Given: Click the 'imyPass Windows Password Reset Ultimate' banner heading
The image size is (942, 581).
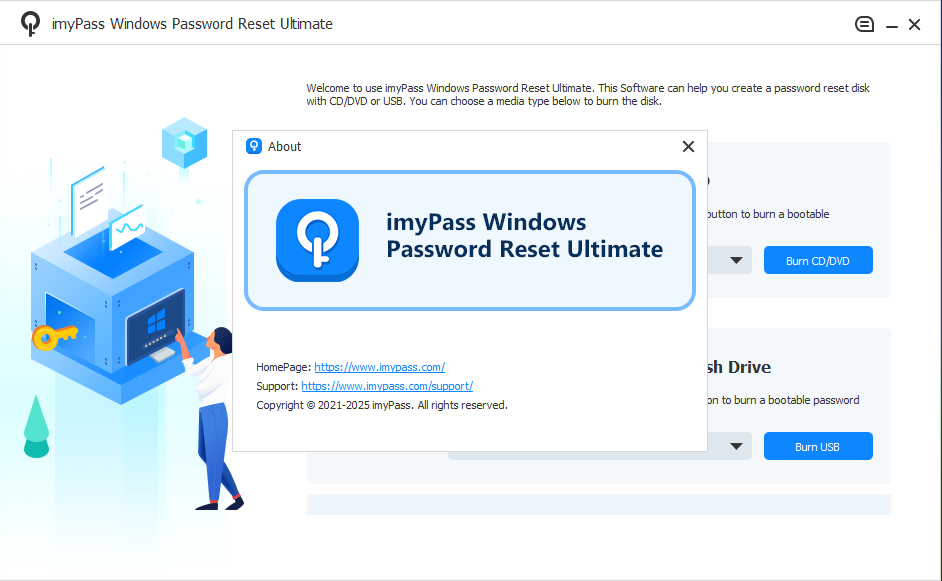Looking at the screenshot, I should tap(524, 236).
